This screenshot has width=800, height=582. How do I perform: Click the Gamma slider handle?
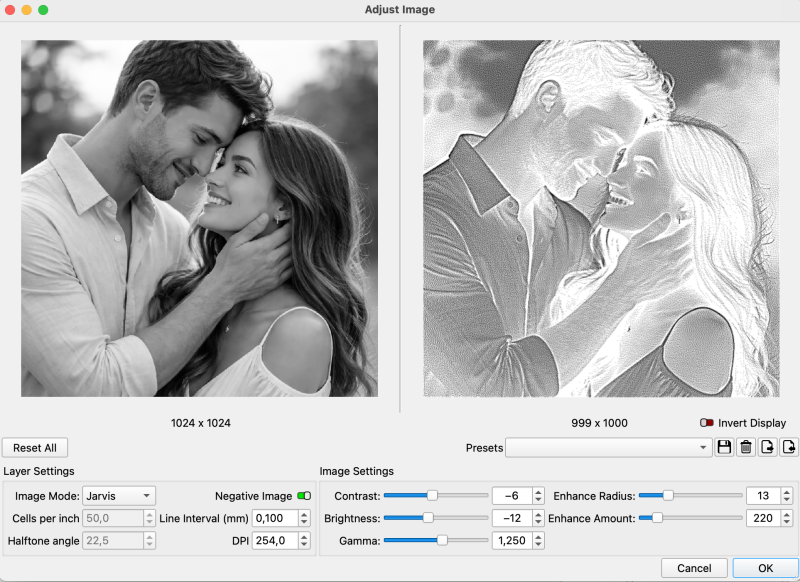coord(442,540)
